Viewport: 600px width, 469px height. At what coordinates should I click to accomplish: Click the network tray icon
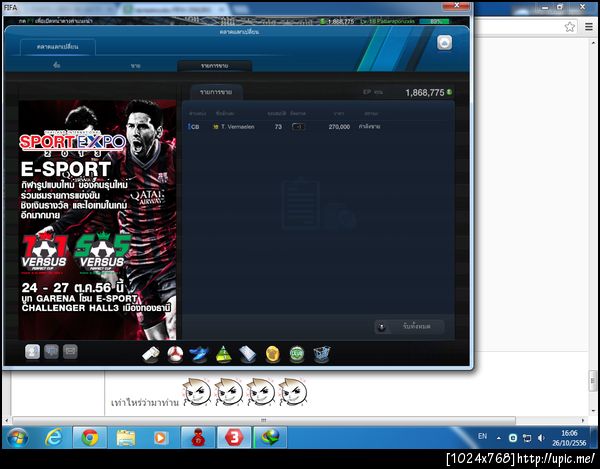(x=527, y=438)
